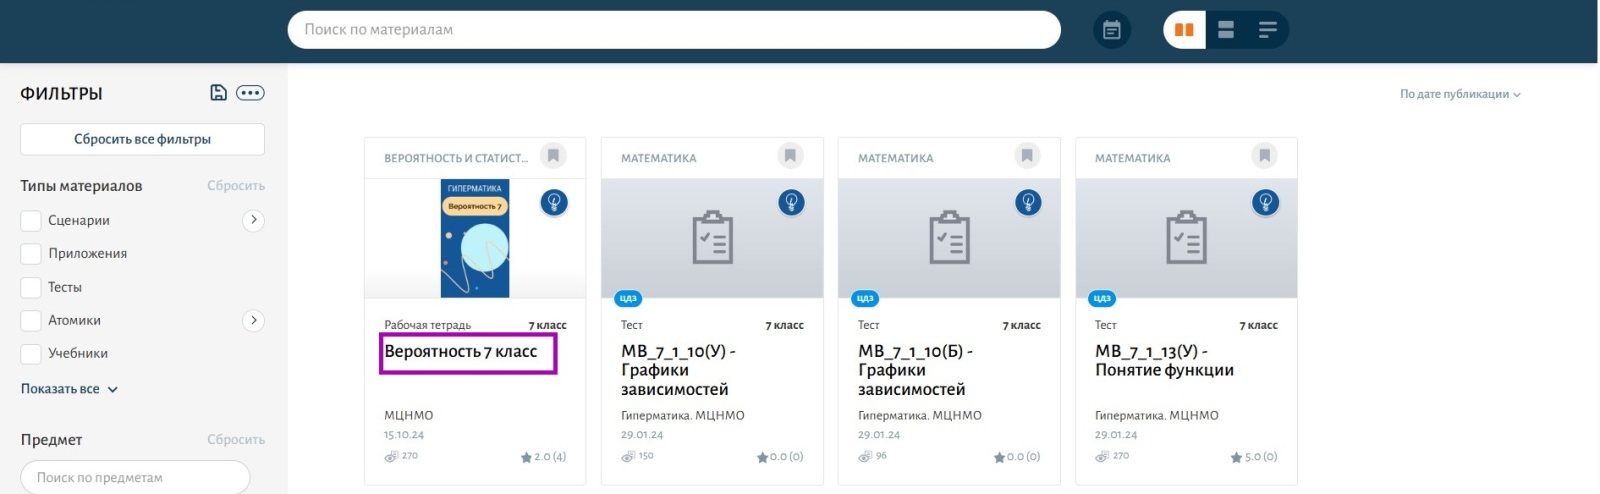Click ЦДЗ badge on МВ_7_1_10(Б) card

click(x=865, y=298)
